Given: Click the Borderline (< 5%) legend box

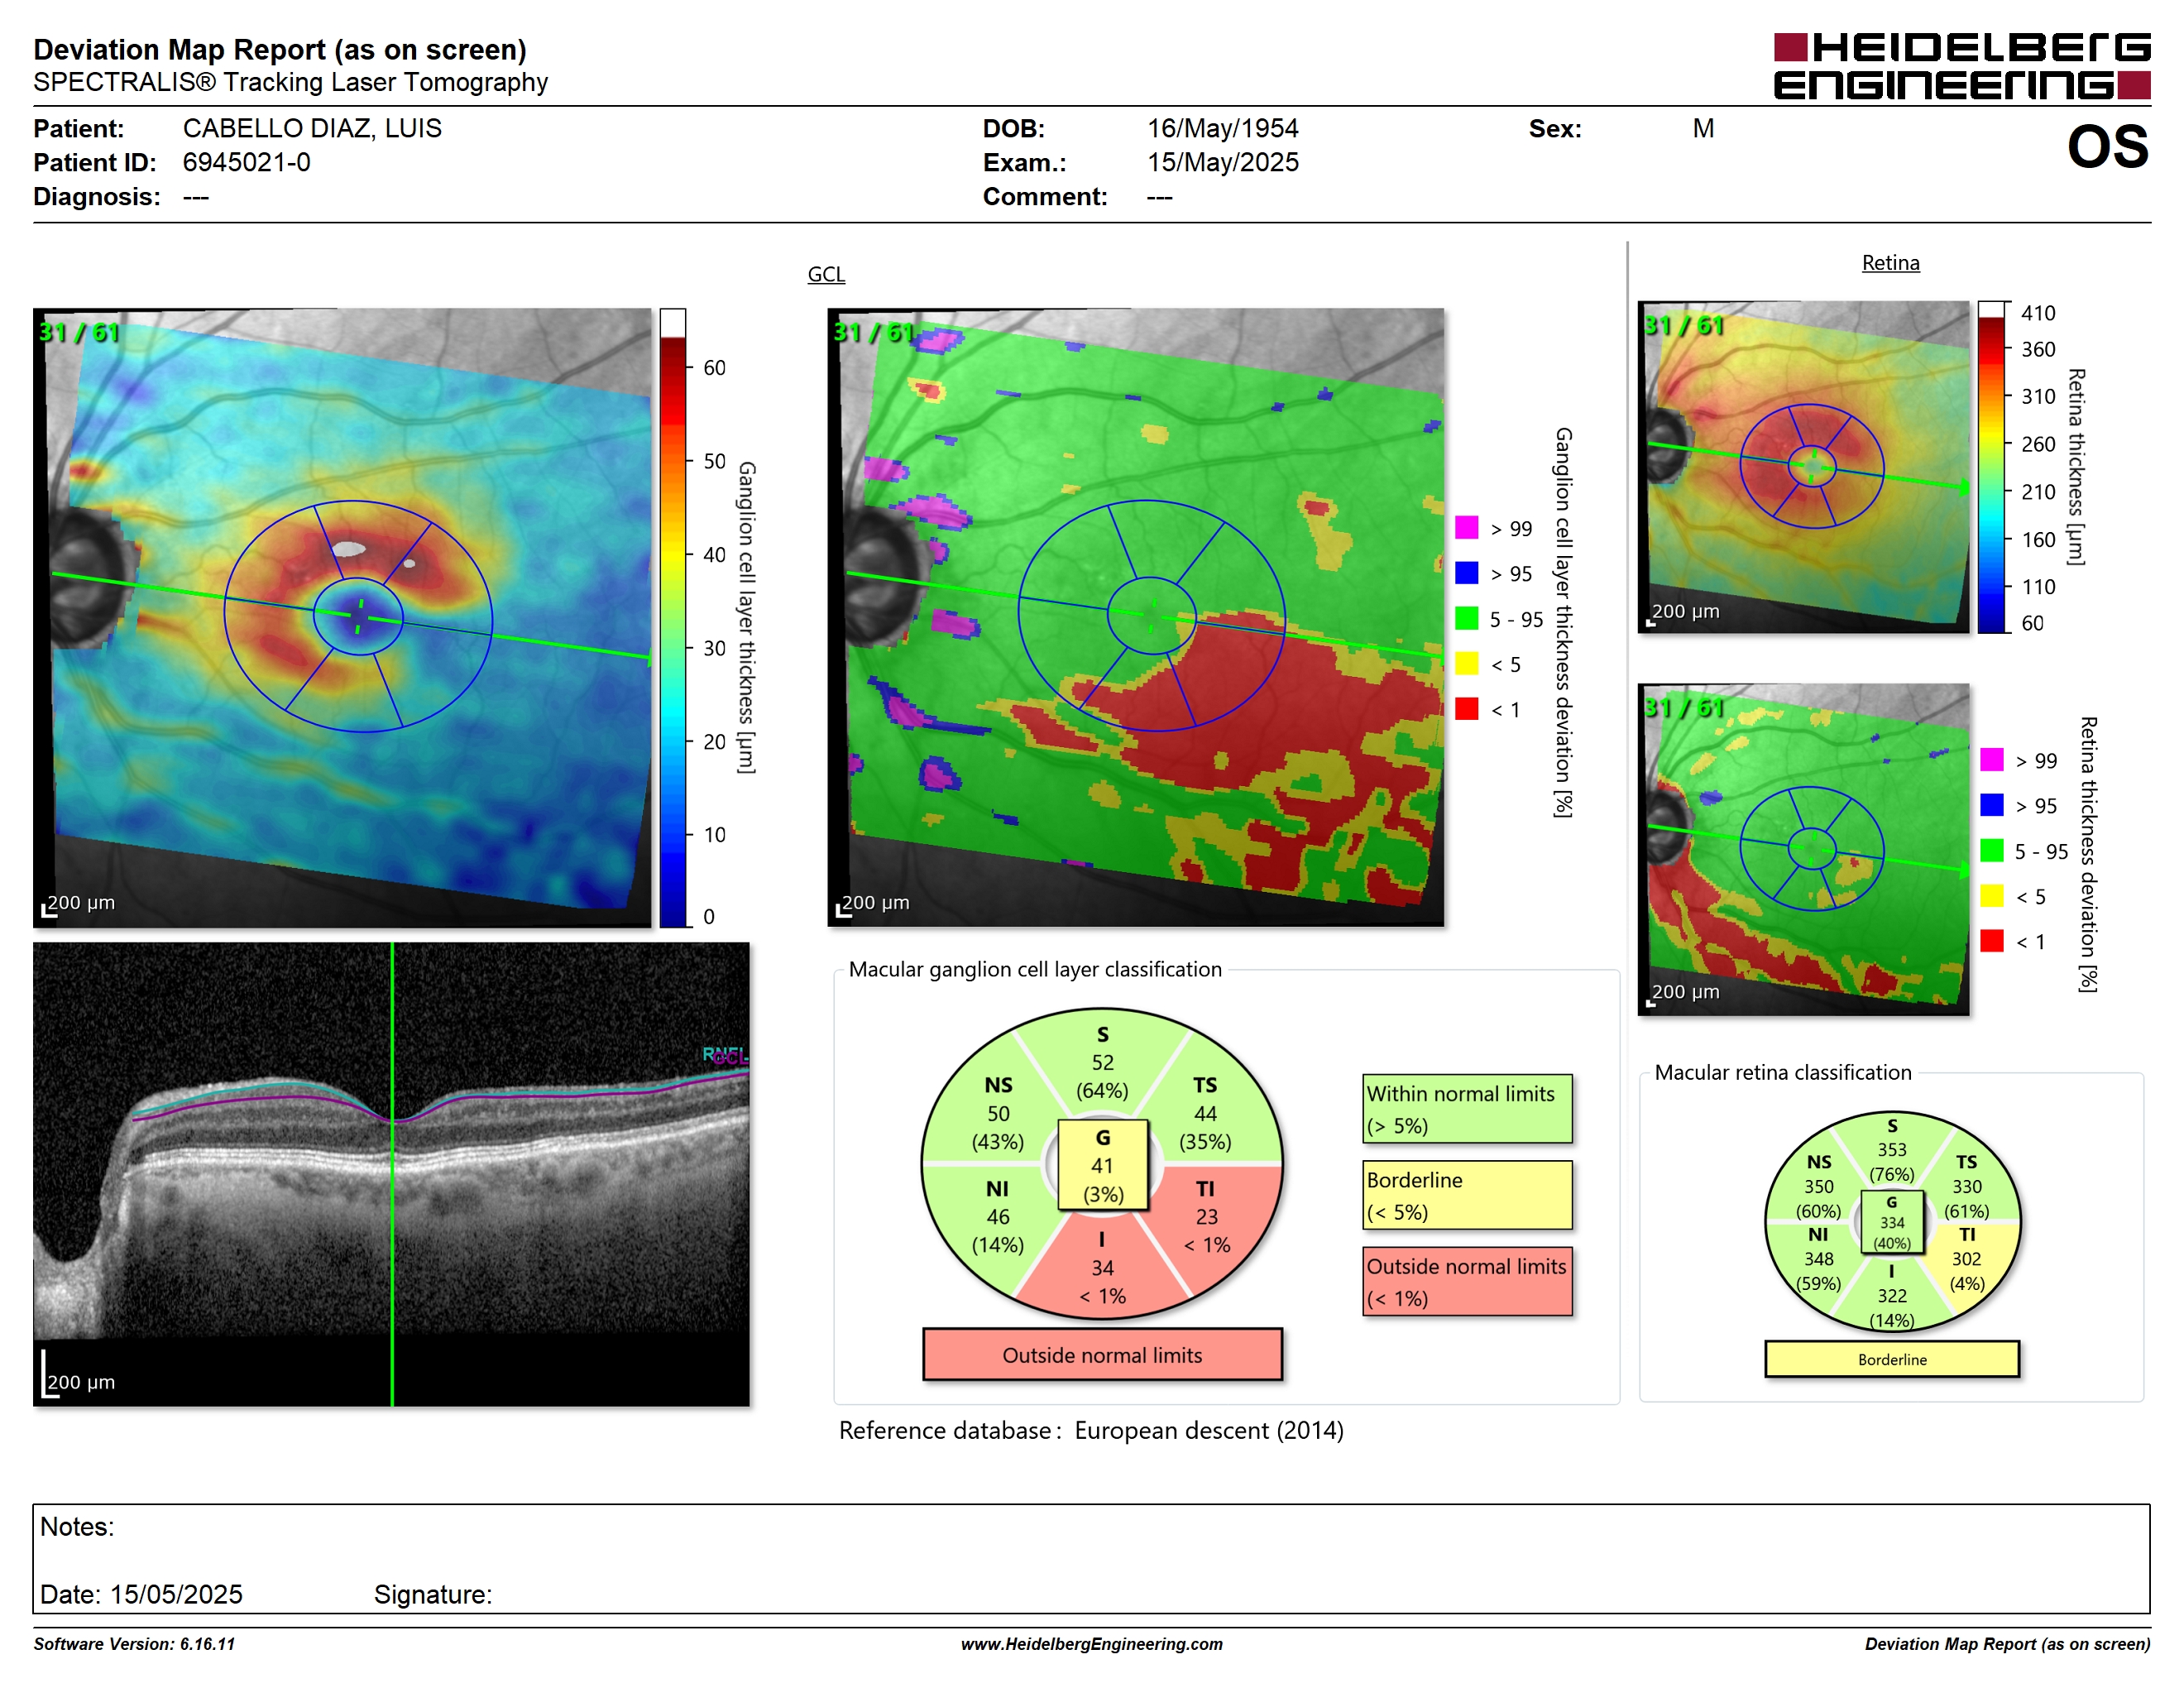Looking at the screenshot, I should pyautogui.click(x=1467, y=1195).
